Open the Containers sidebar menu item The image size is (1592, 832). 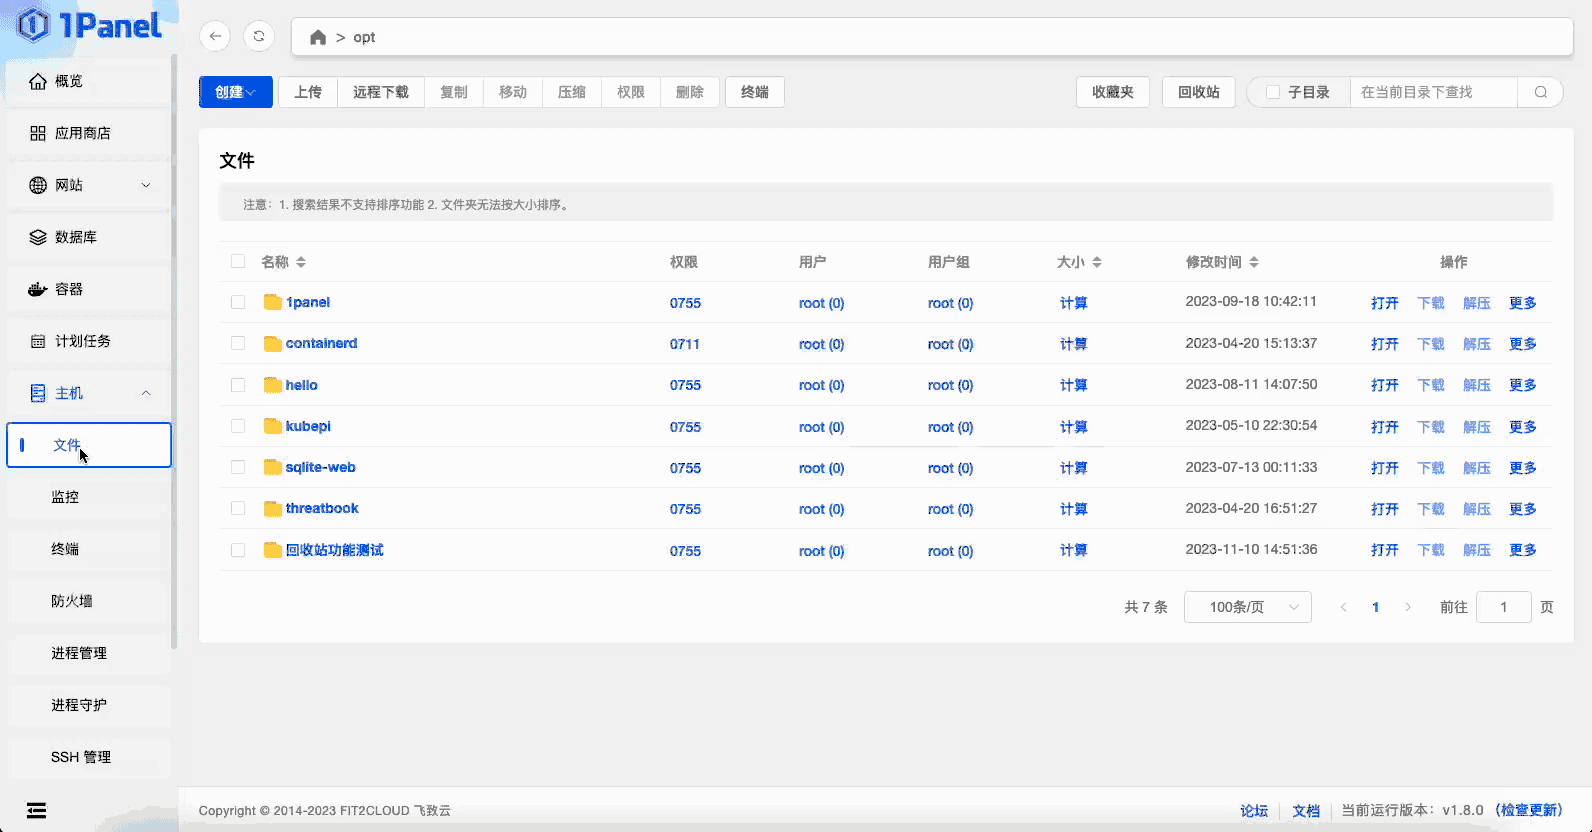click(x=69, y=289)
